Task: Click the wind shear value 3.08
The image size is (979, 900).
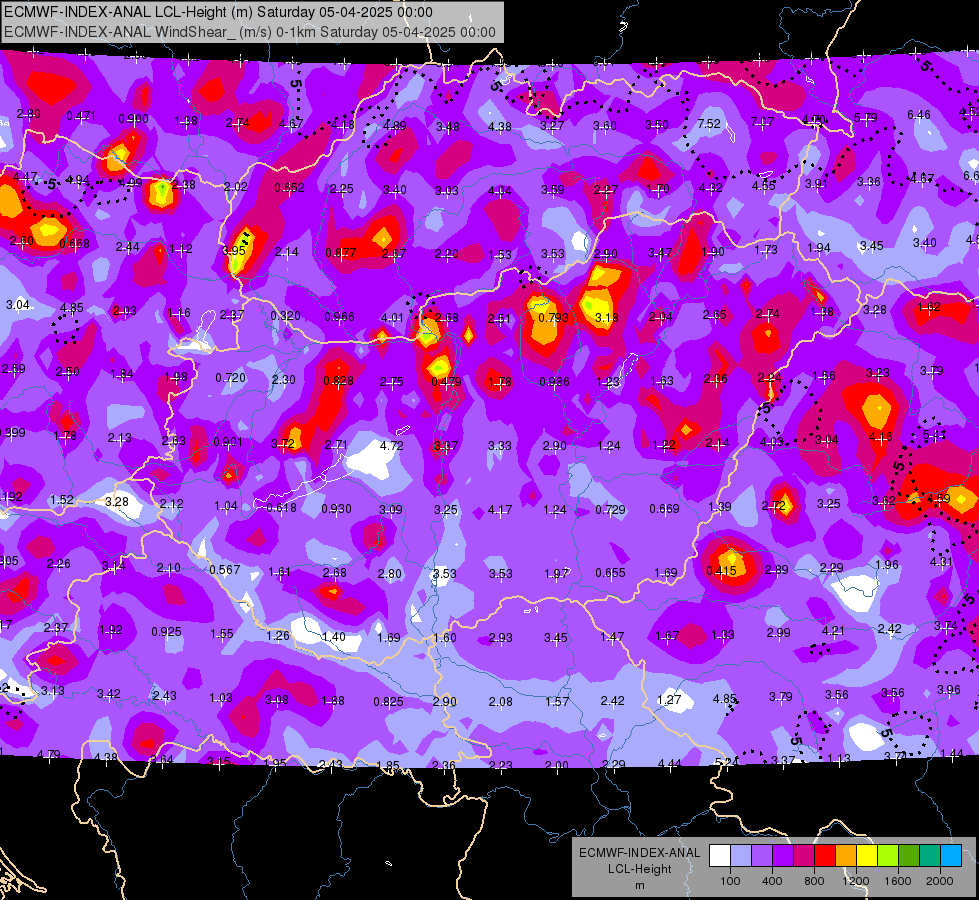Action: click(277, 700)
